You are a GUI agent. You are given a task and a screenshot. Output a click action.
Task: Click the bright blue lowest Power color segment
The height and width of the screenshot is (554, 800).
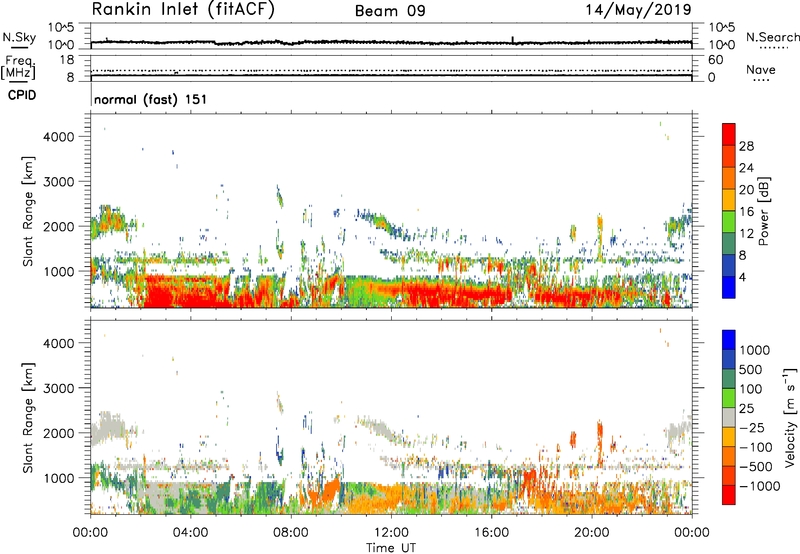729,288
